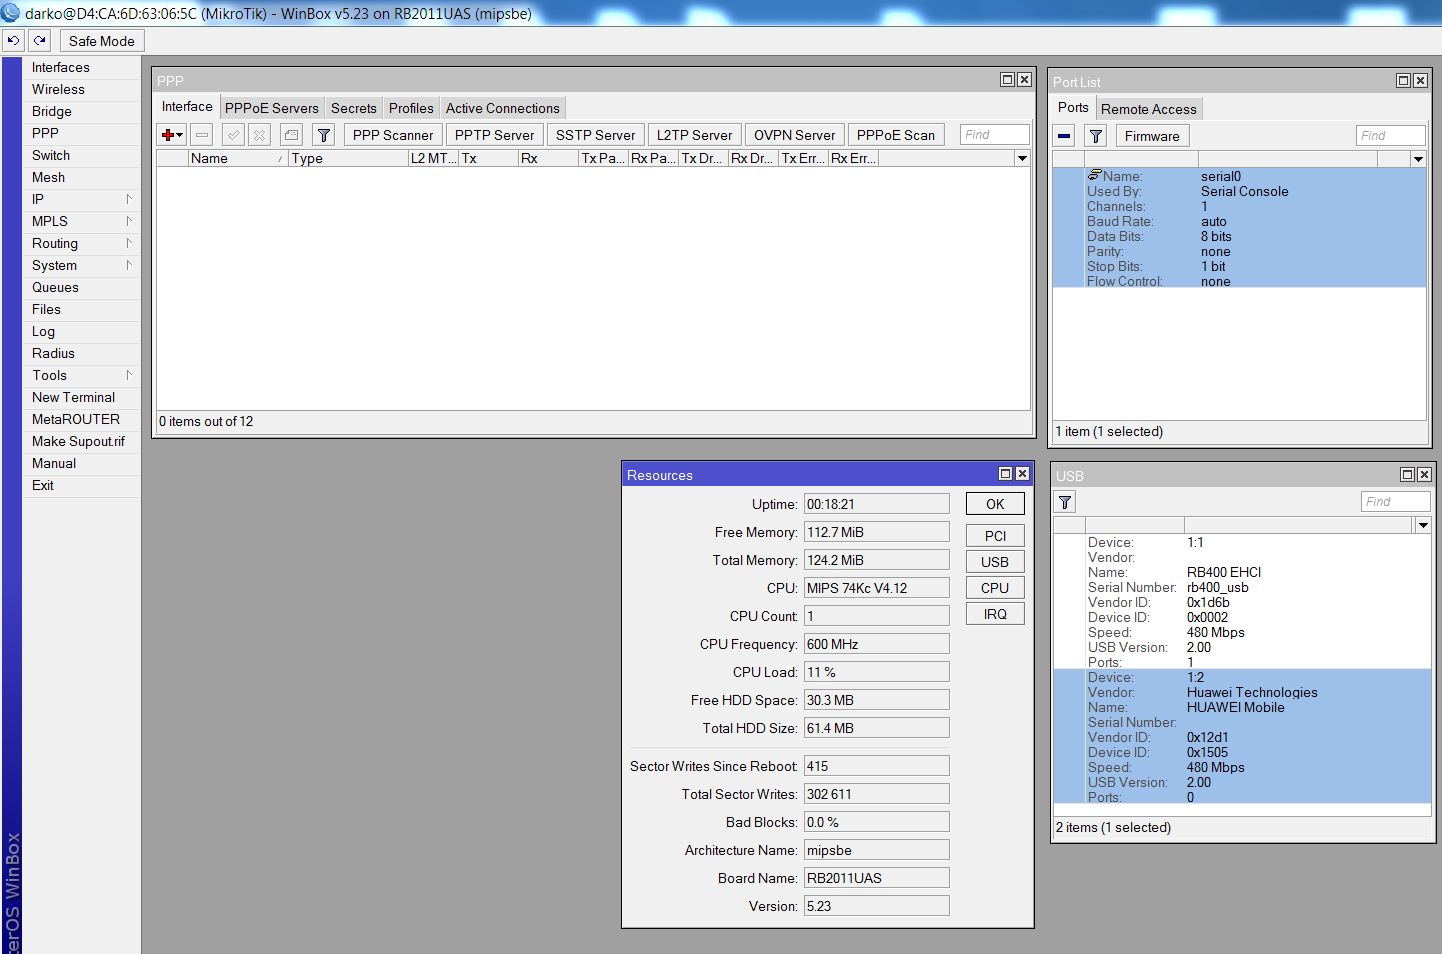The height and width of the screenshot is (954, 1442).
Task: Click Make Supout.rif in sidebar
Action: [82, 441]
